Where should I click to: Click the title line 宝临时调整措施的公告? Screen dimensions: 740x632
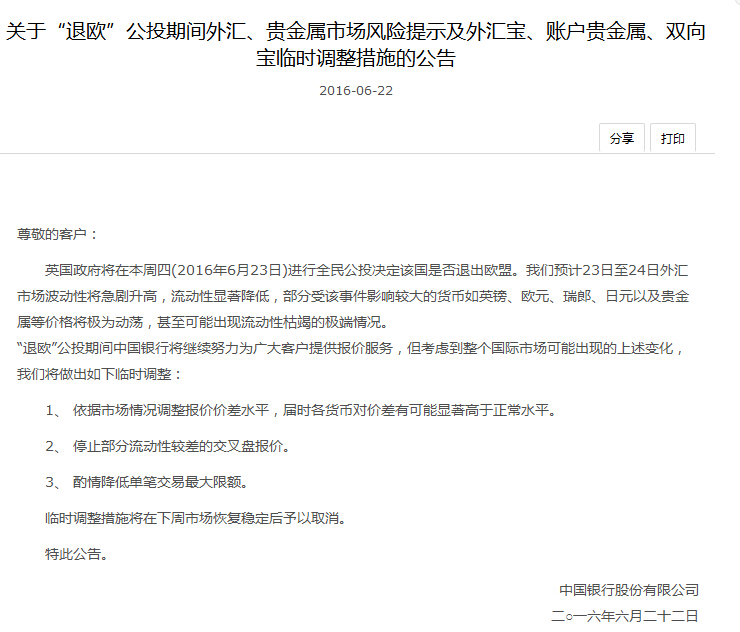(356, 58)
